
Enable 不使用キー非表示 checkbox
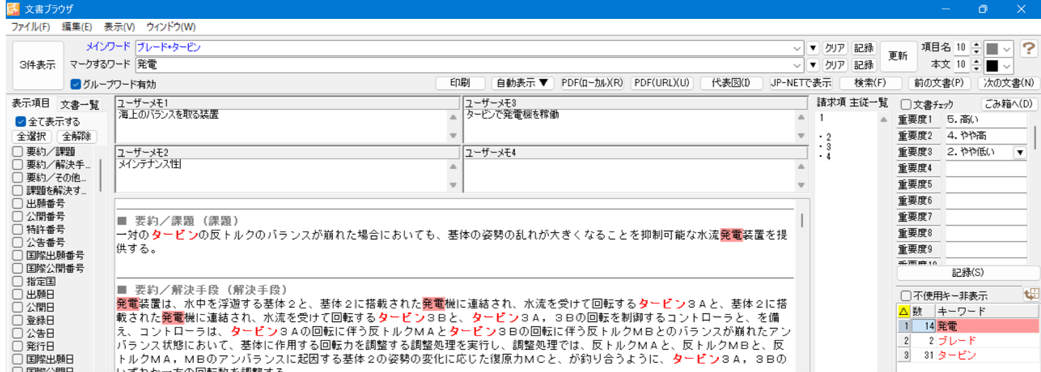905,295
